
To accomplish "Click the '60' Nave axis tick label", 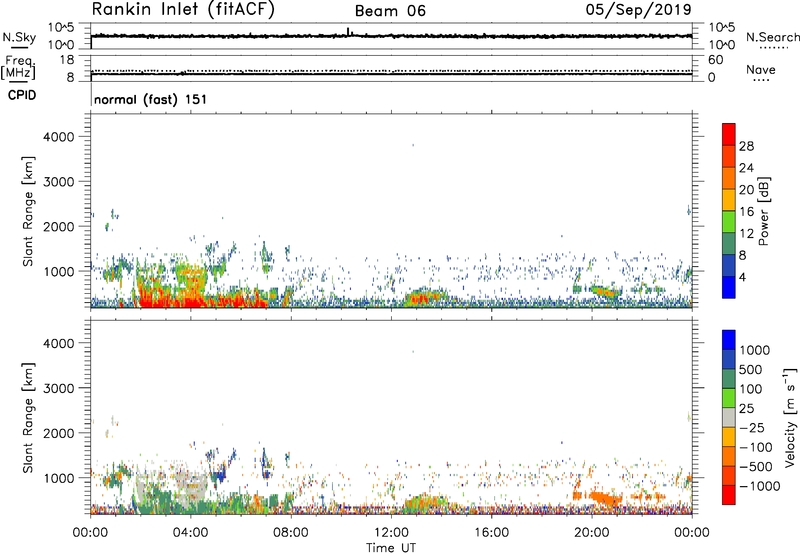I will tap(715, 60).
